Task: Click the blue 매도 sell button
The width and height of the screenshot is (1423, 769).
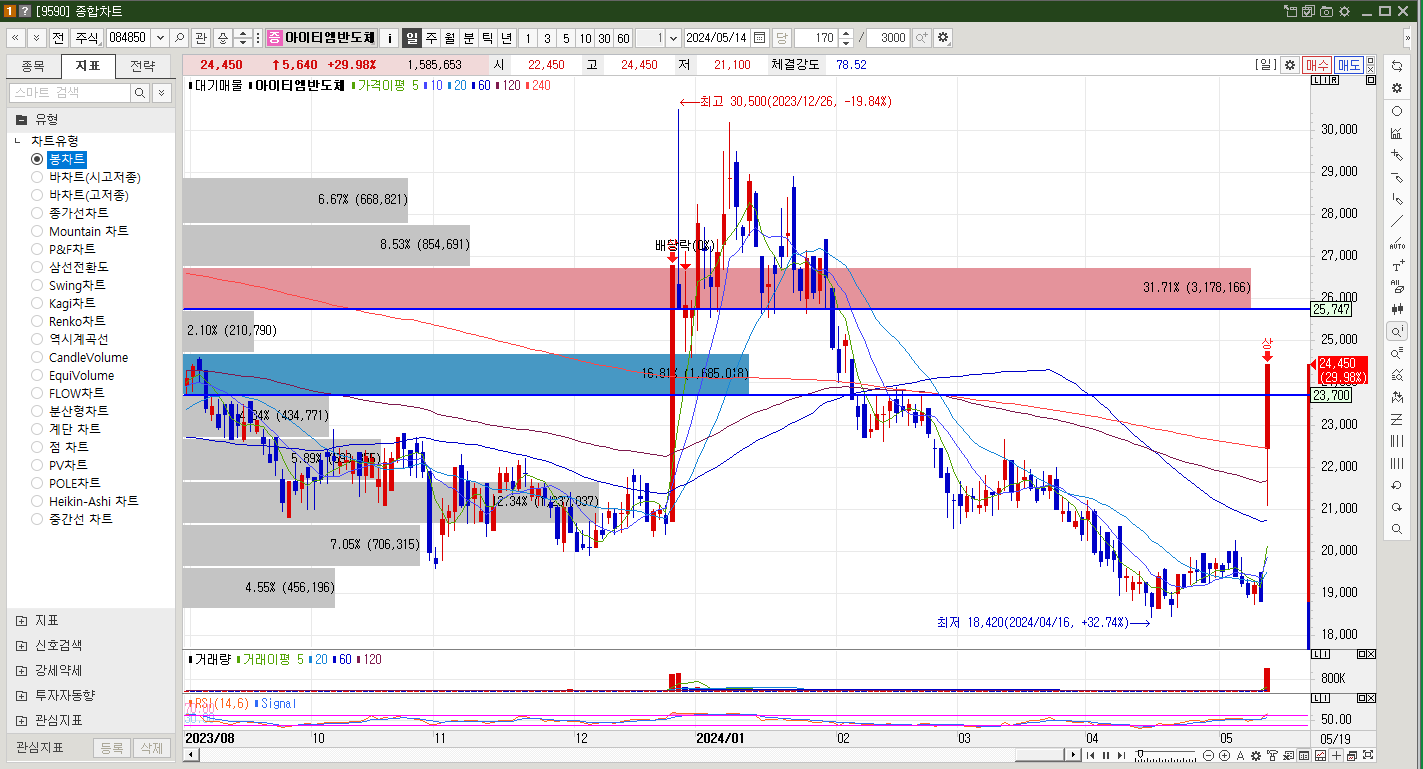Action: 1349,64
